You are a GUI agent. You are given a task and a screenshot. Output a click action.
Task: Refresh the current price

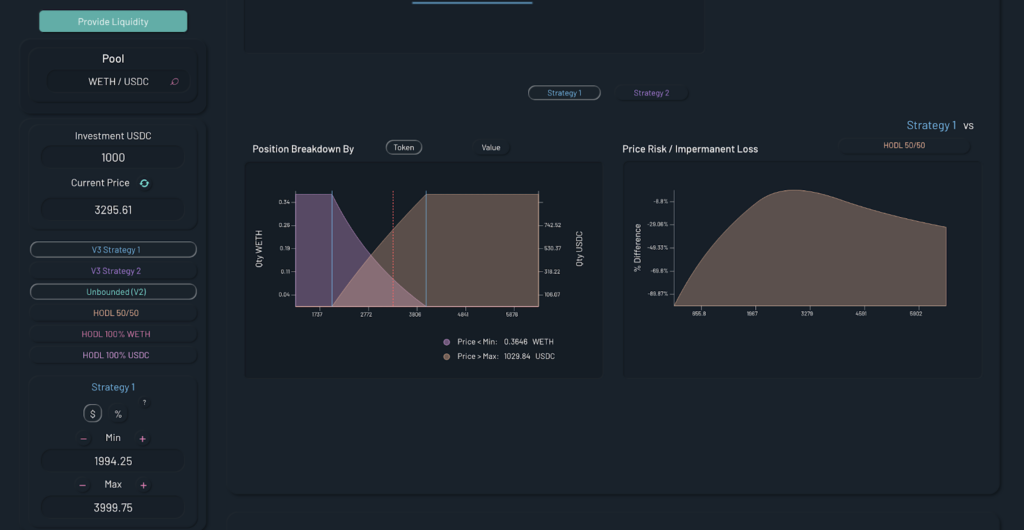pos(144,183)
